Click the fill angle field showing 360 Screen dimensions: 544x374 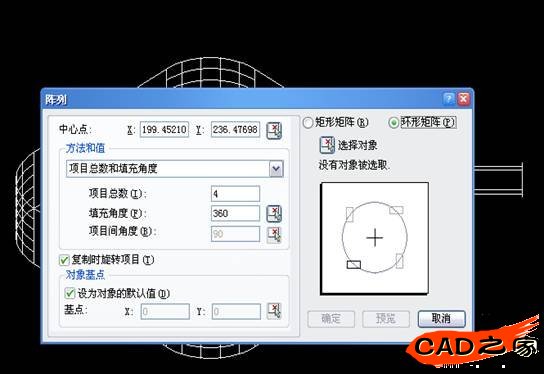click(x=235, y=213)
